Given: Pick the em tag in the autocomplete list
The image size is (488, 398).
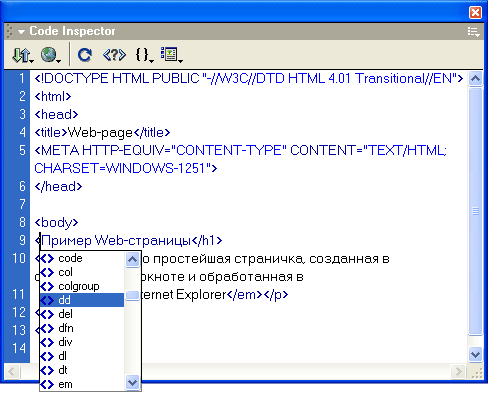Looking at the screenshot, I should 82,384.
